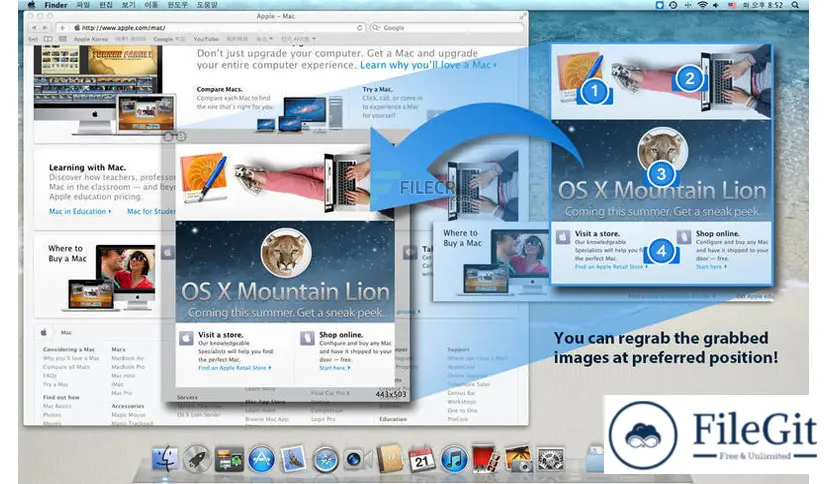The height and width of the screenshot is (484, 836).
Task: Open the Mac in Education link
Action: point(80,211)
